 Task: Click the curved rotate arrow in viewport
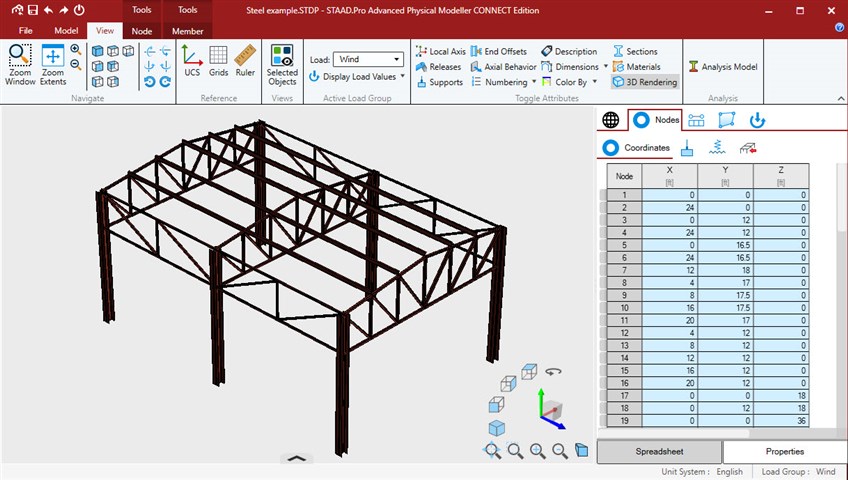click(x=553, y=372)
